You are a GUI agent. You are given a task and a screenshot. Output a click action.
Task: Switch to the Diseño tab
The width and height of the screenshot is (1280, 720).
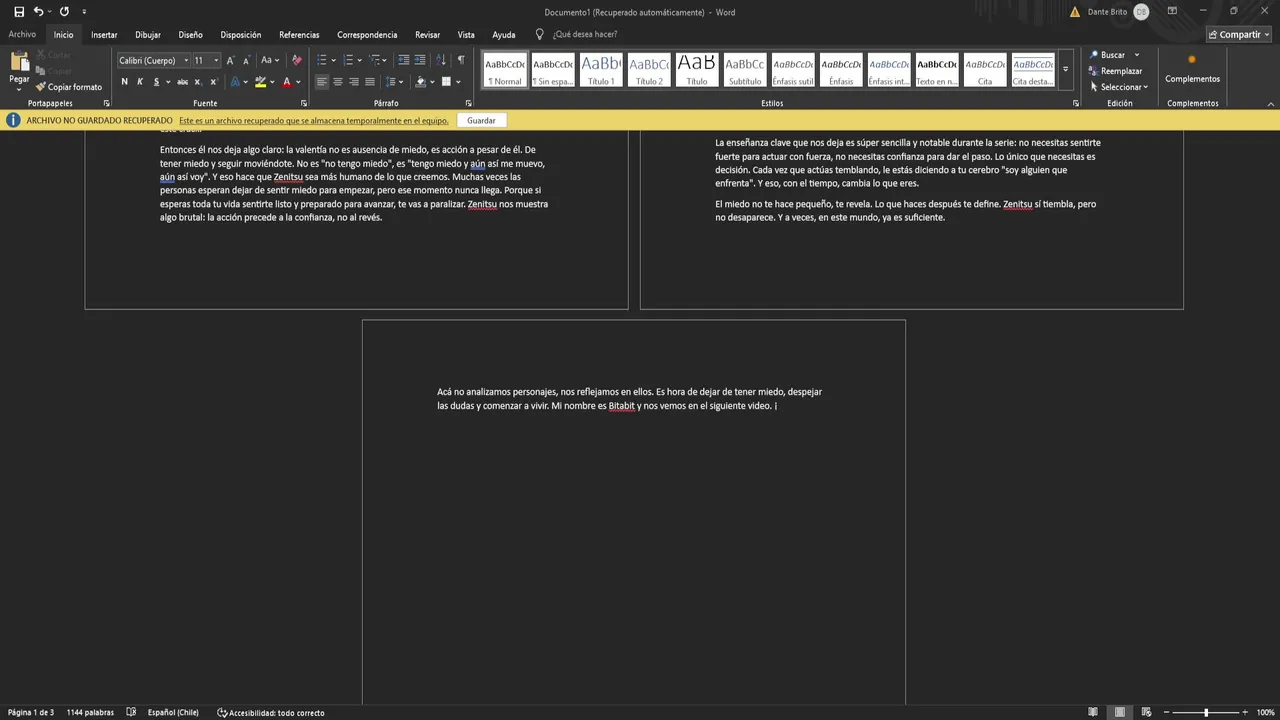(190, 34)
